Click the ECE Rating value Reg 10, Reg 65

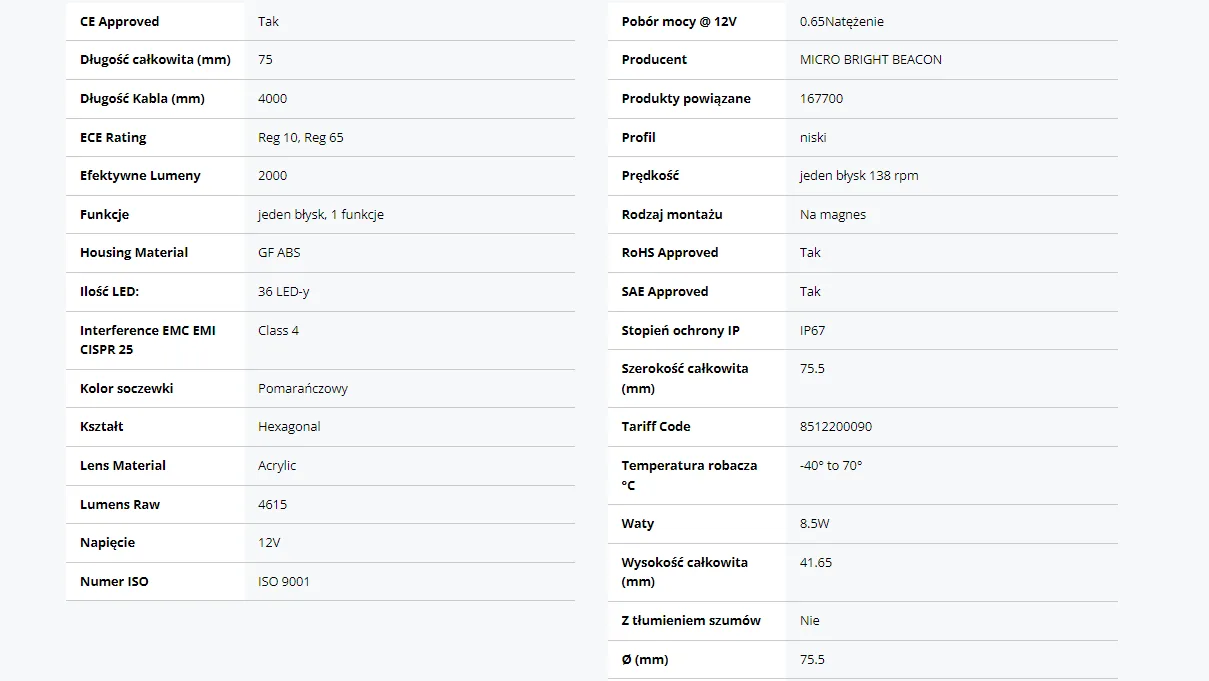point(300,137)
